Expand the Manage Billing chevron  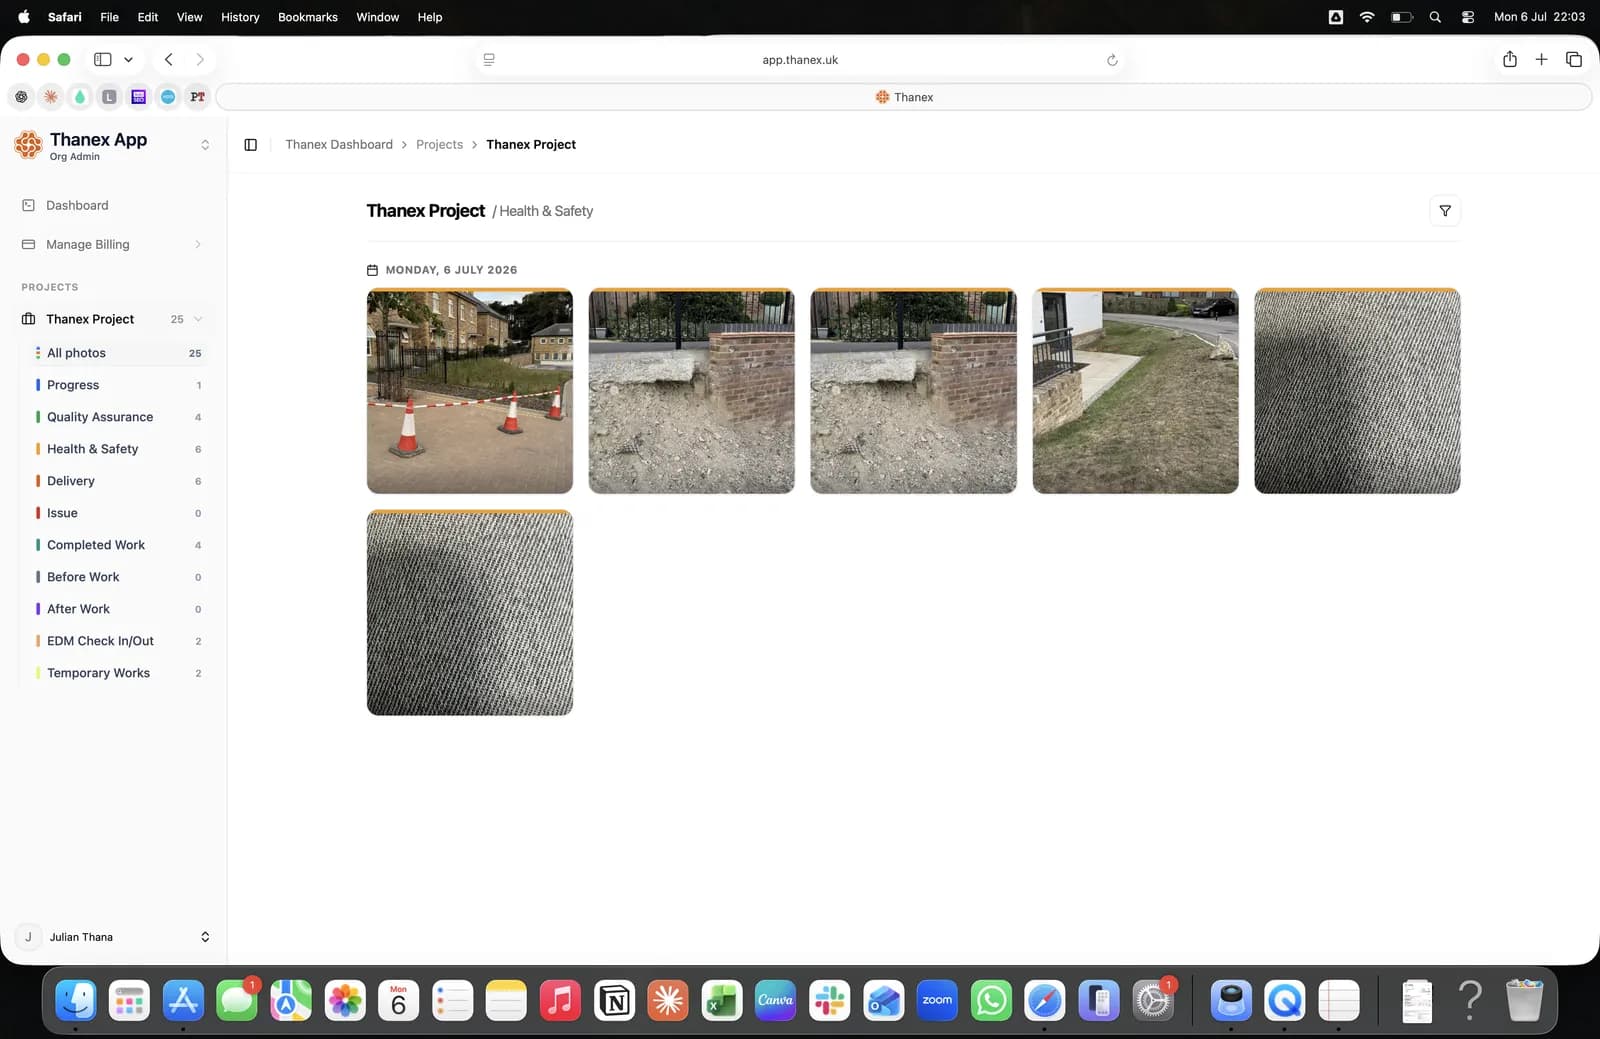[x=198, y=244]
